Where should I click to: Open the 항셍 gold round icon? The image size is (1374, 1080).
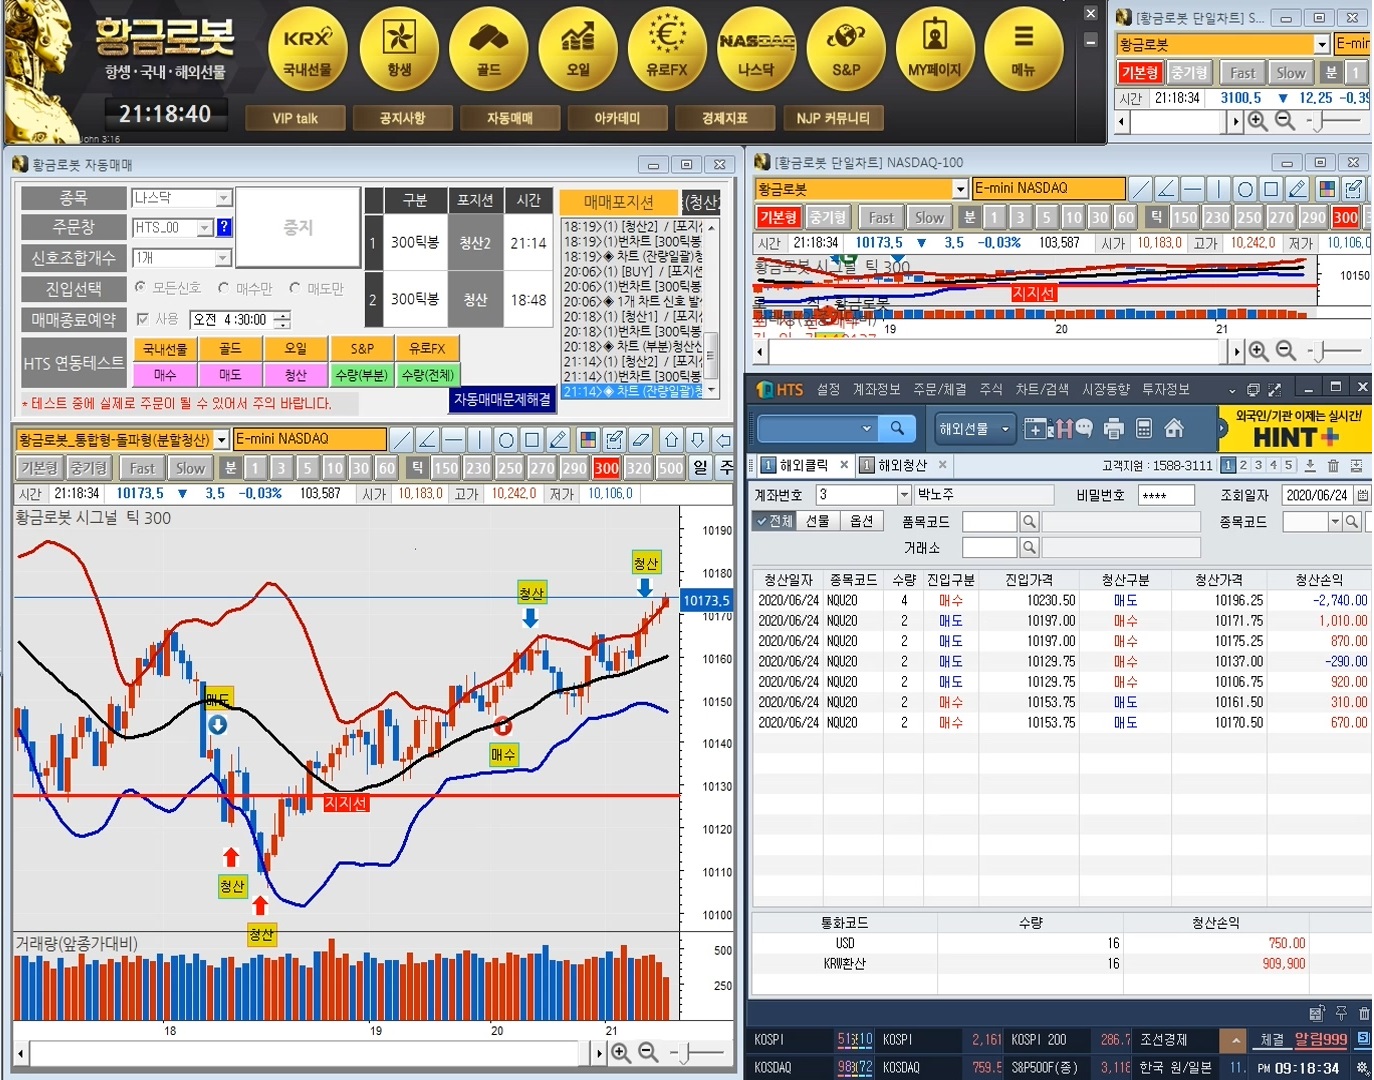(399, 49)
